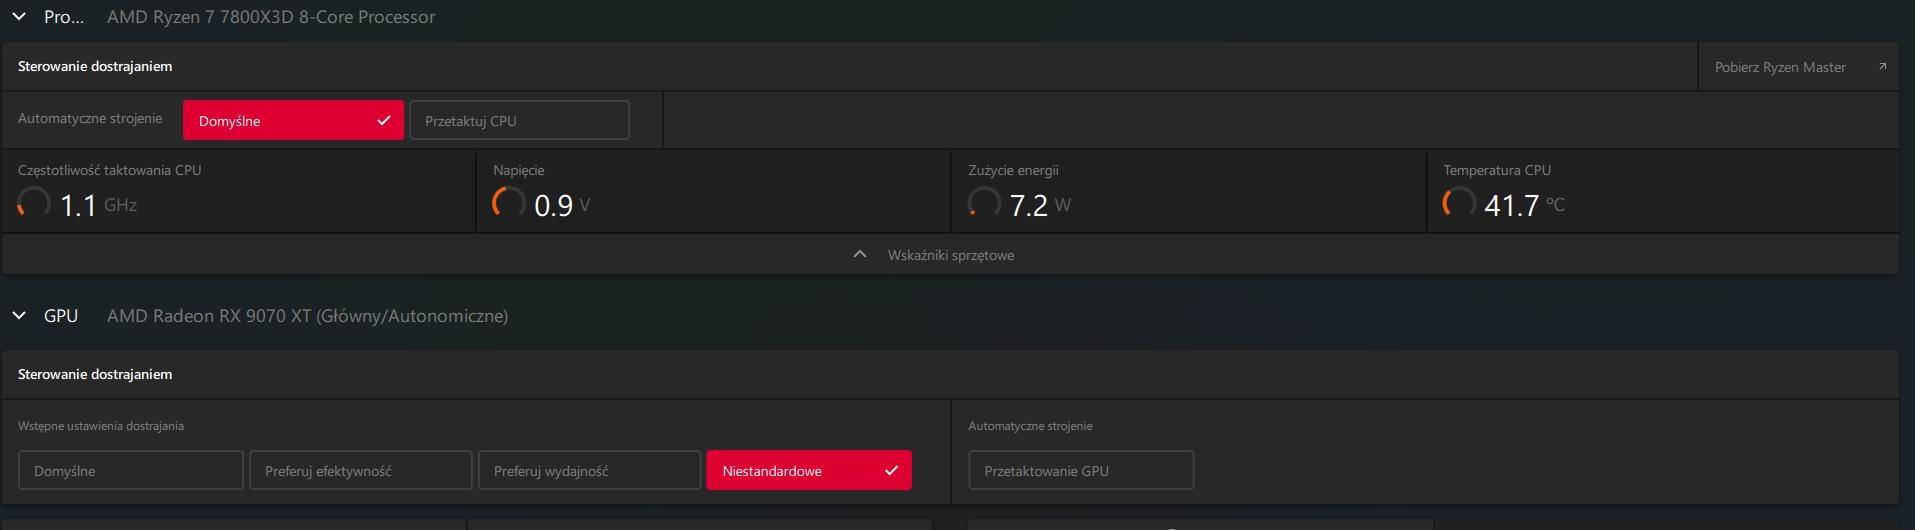Choose Preferuj wydajność preset
This screenshot has width=1915, height=530.
[589, 470]
